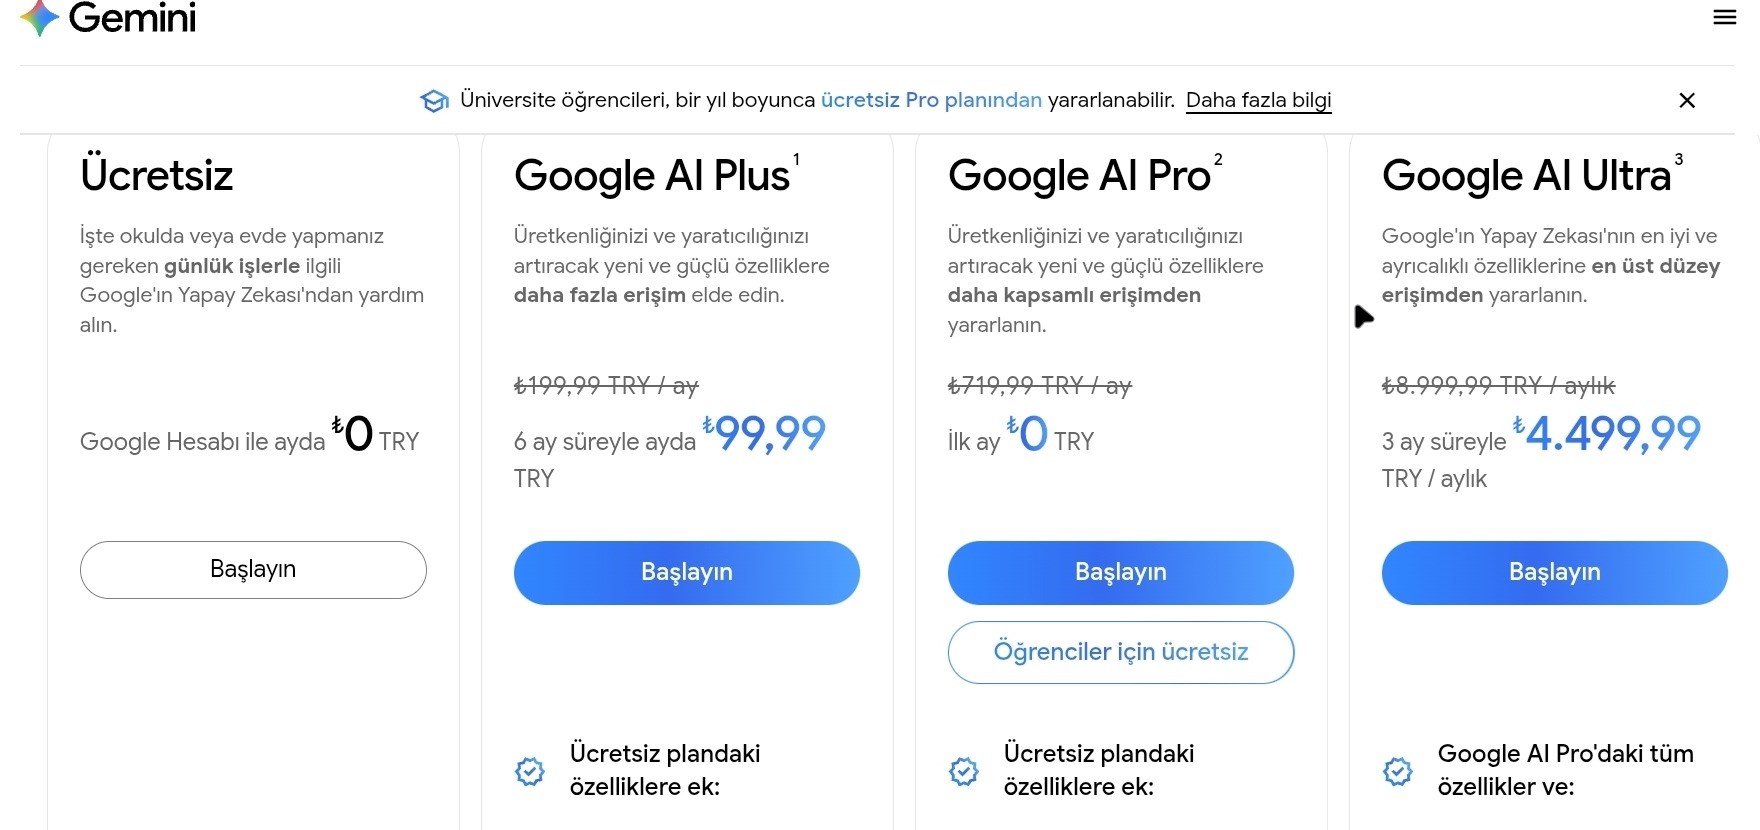Click footnote 1 beside Google AI Plus
Screen dimensions: 1760x830
[796, 159]
